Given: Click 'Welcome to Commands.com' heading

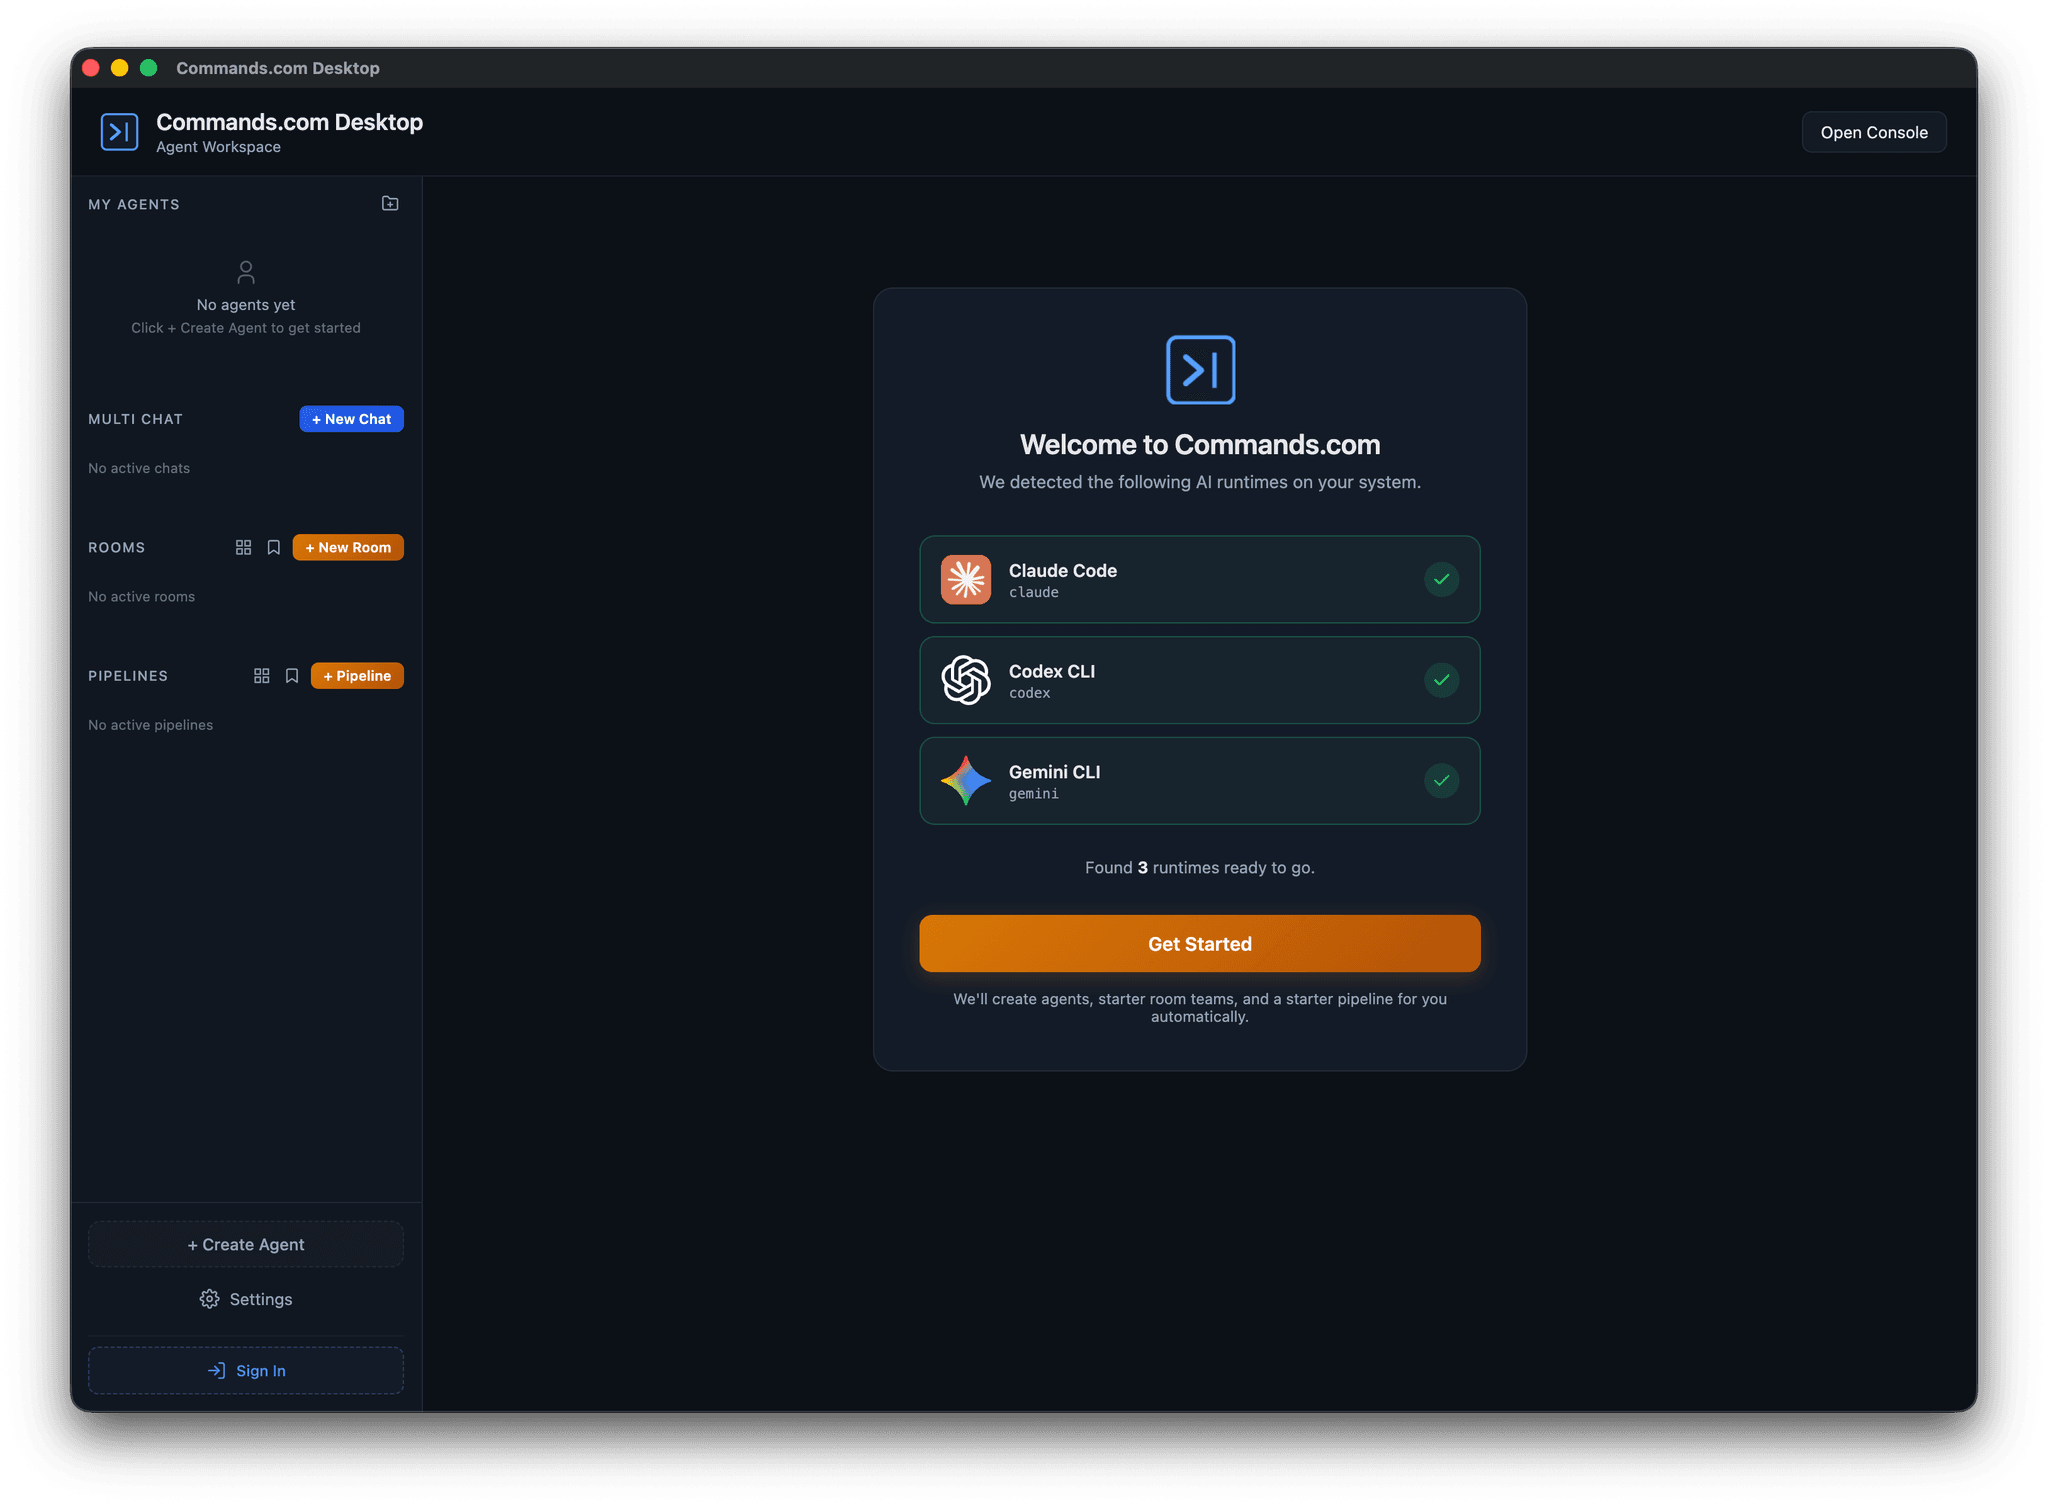Looking at the screenshot, I should coord(1200,445).
